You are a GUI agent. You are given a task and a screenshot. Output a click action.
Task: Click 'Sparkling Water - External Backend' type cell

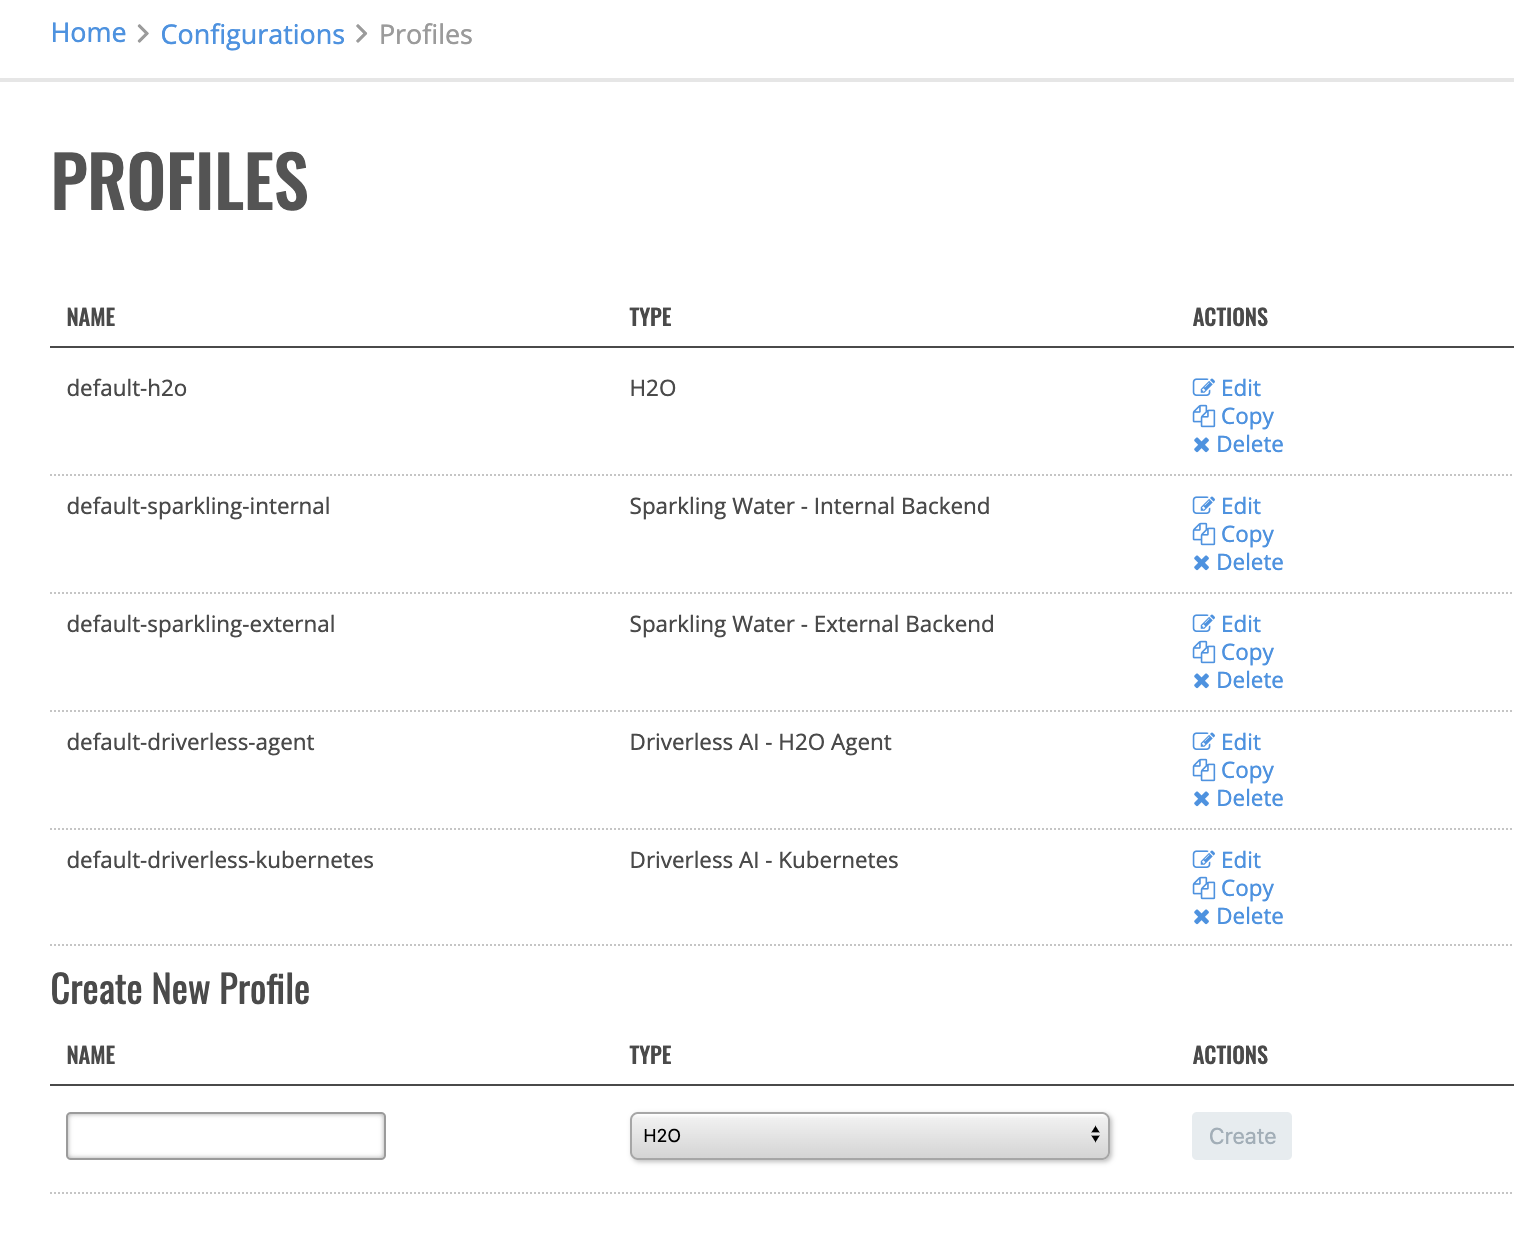pos(812,625)
